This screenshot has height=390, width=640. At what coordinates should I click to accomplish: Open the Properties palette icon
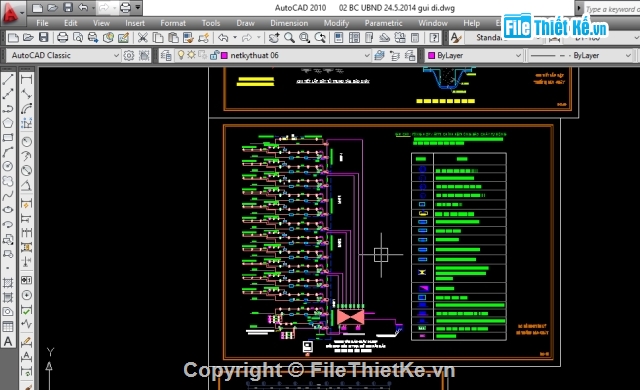pyautogui.click(x=339, y=38)
